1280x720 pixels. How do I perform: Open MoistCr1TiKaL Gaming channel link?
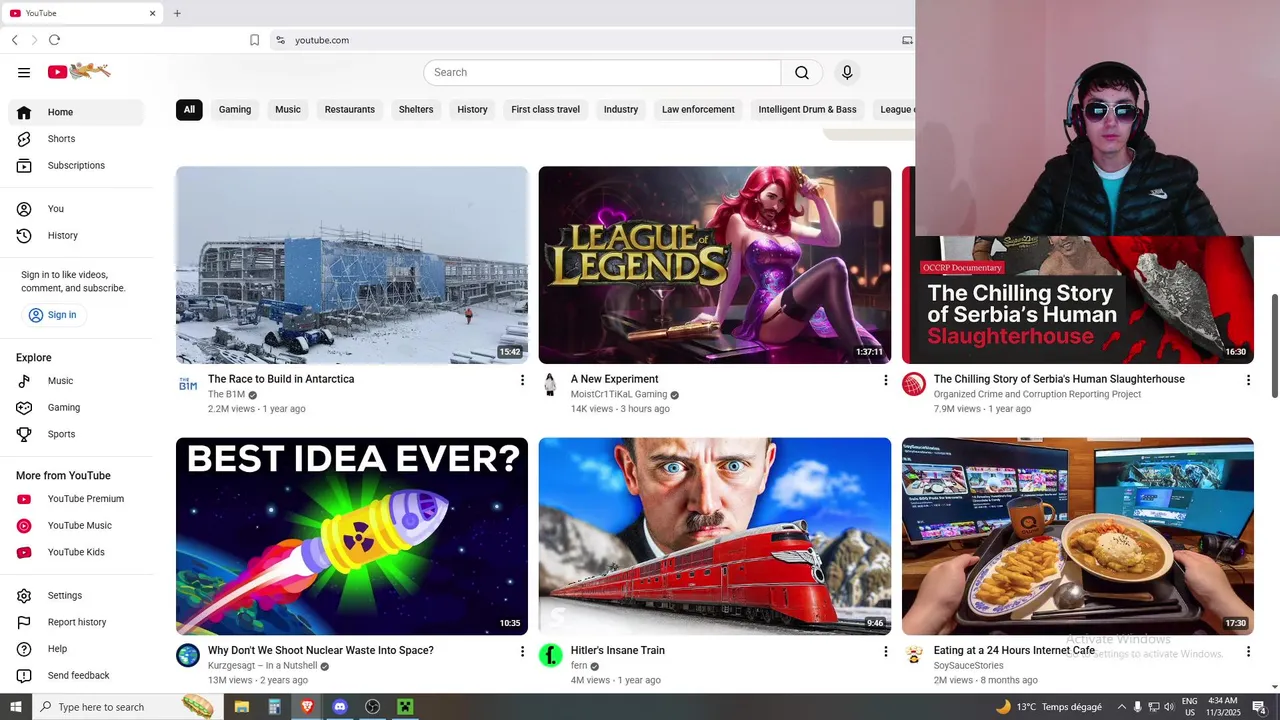click(x=619, y=395)
